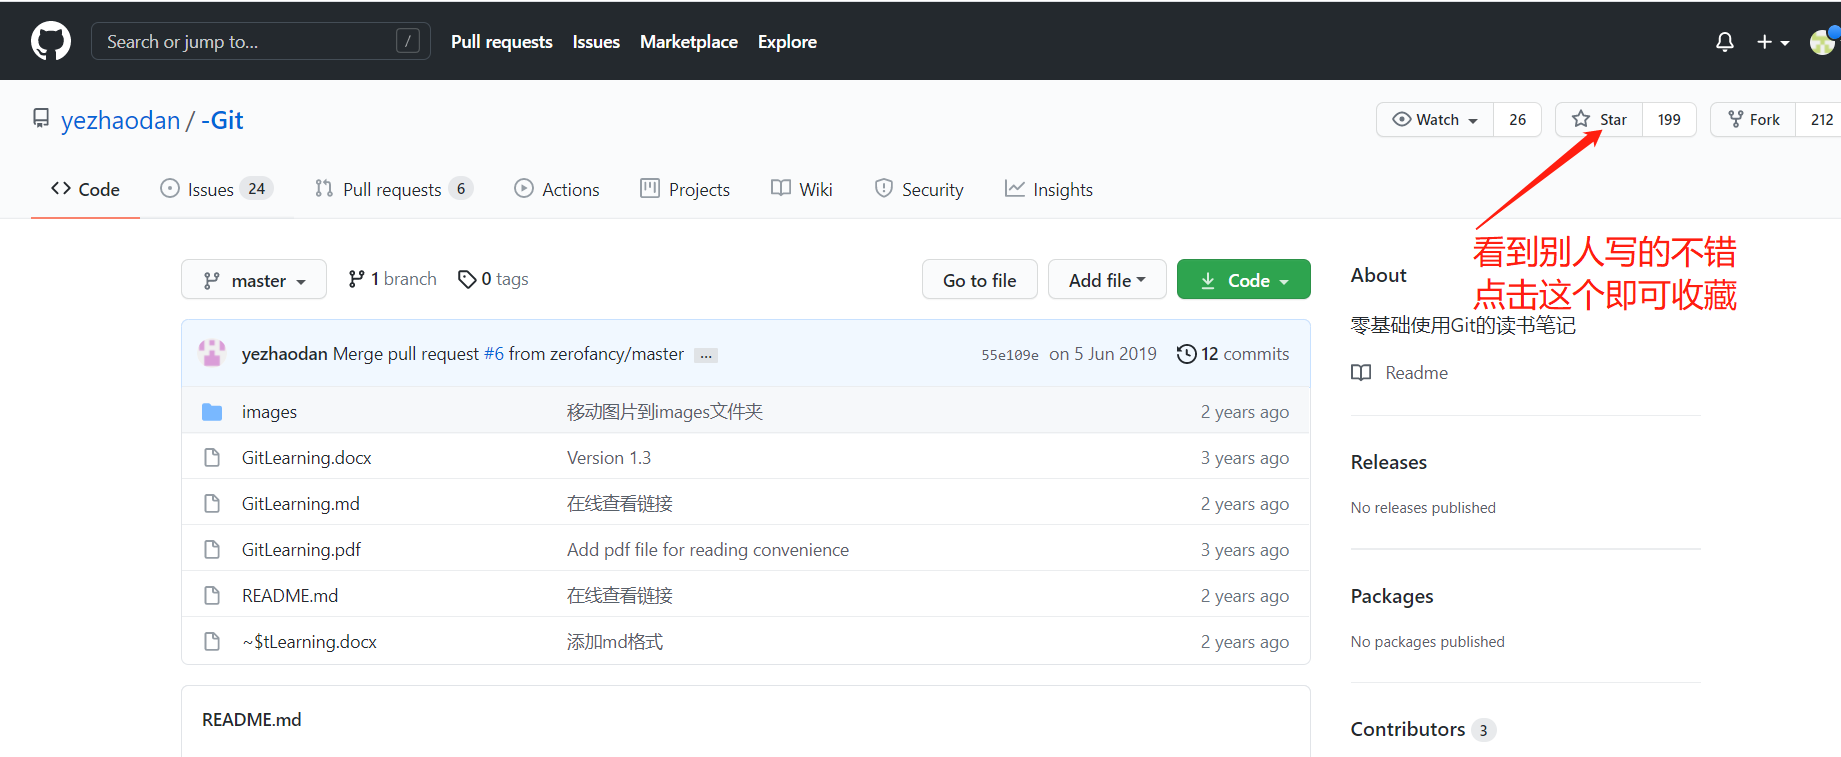
Task: Click 3 years ago on GitLearning.pdf row
Action: click(x=1245, y=550)
